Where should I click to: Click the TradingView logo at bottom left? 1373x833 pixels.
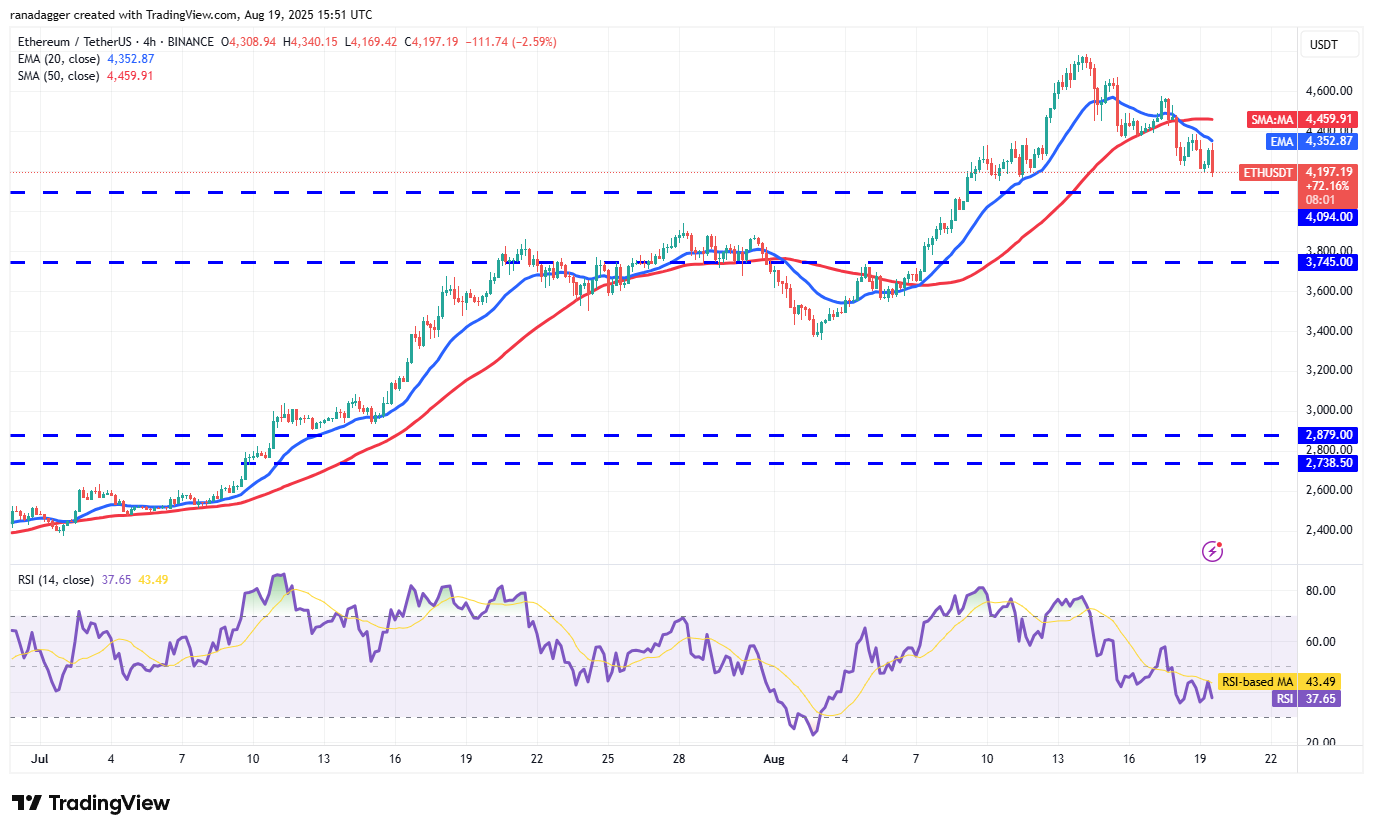pyautogui.click(x=91, y=803)
